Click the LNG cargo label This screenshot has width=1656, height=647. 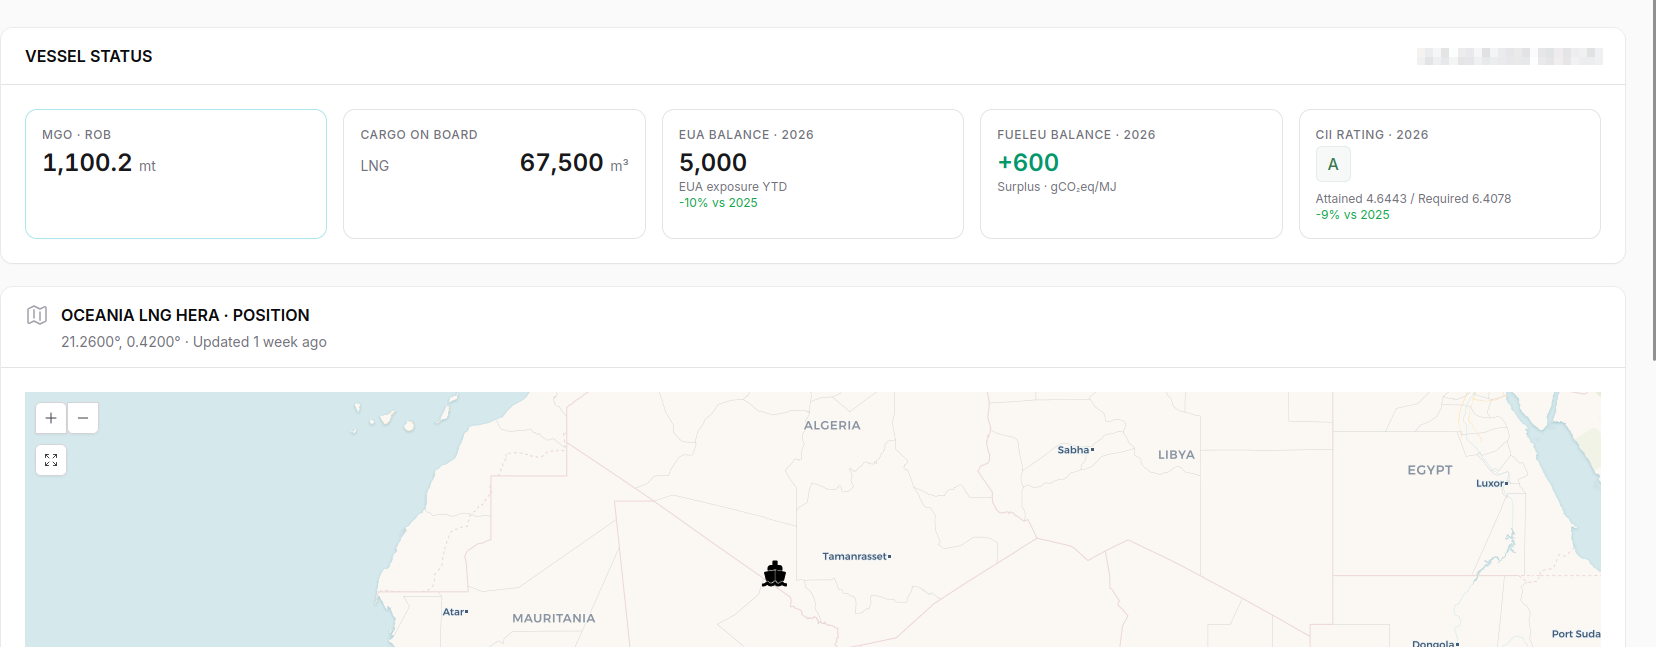(375, 166)
